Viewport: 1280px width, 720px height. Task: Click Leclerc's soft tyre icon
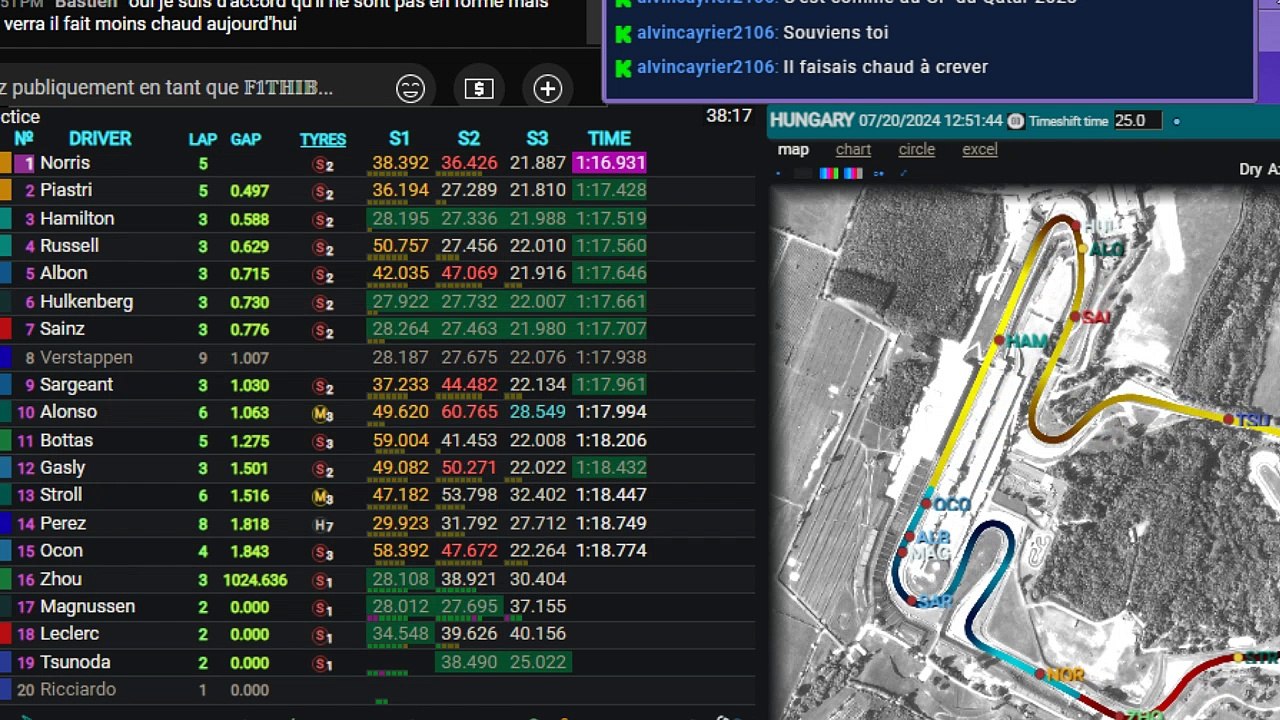pyautogui.click(x=323, y=635)
